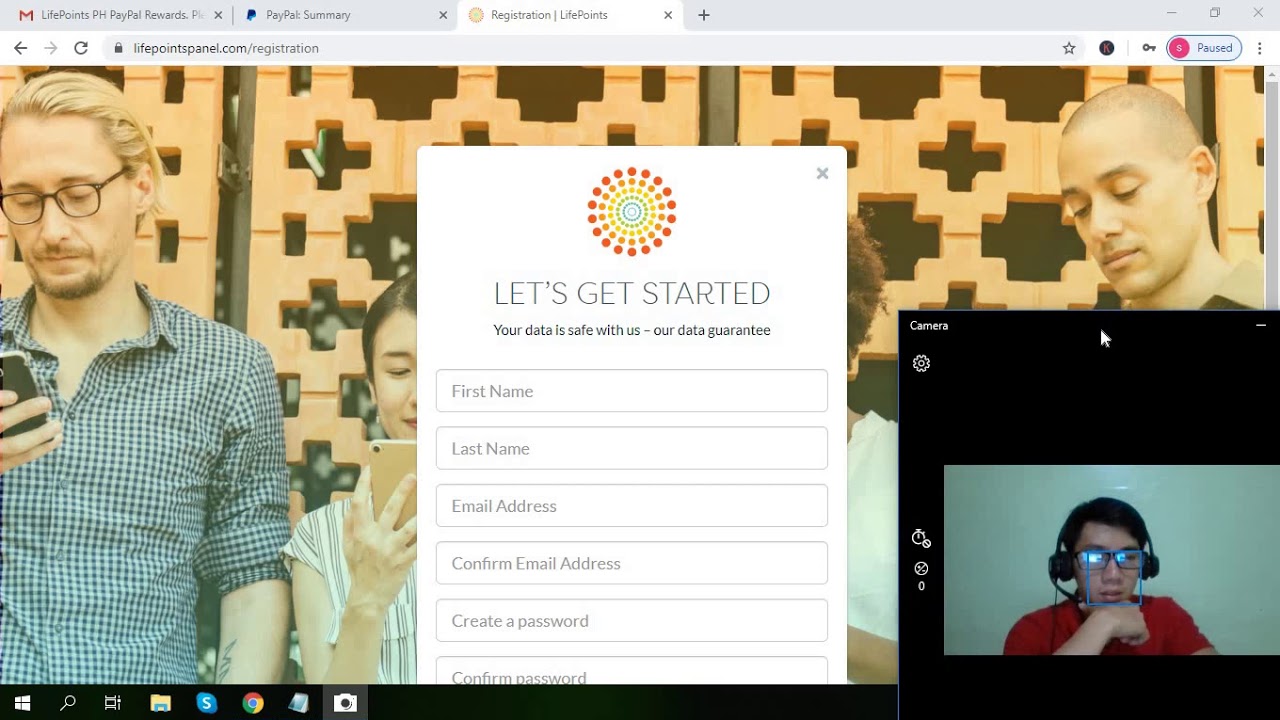Bookmark this page with the star icon
The image size is (1280, 720).
1069,48
